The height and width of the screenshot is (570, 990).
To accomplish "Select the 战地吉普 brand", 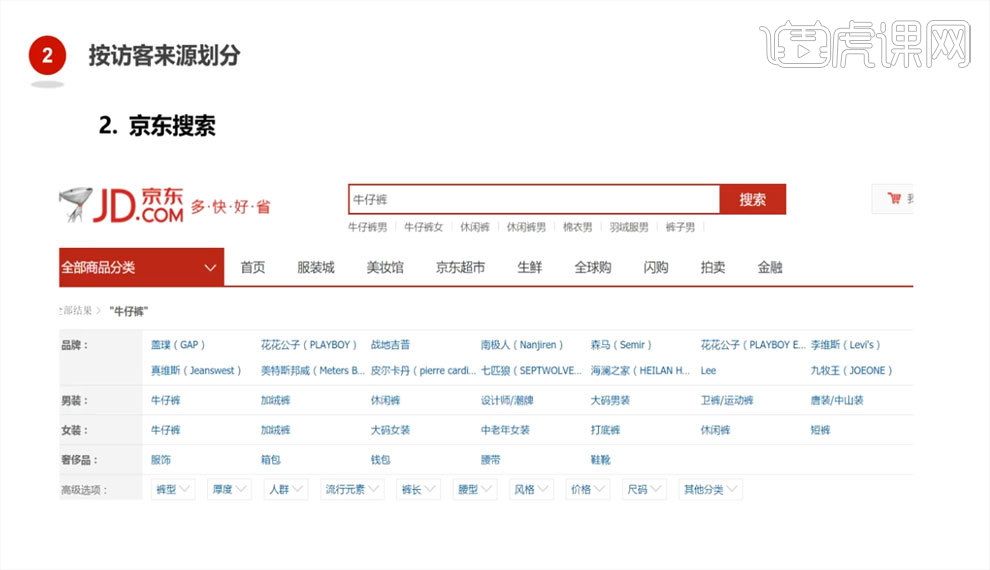I will 390,345.
